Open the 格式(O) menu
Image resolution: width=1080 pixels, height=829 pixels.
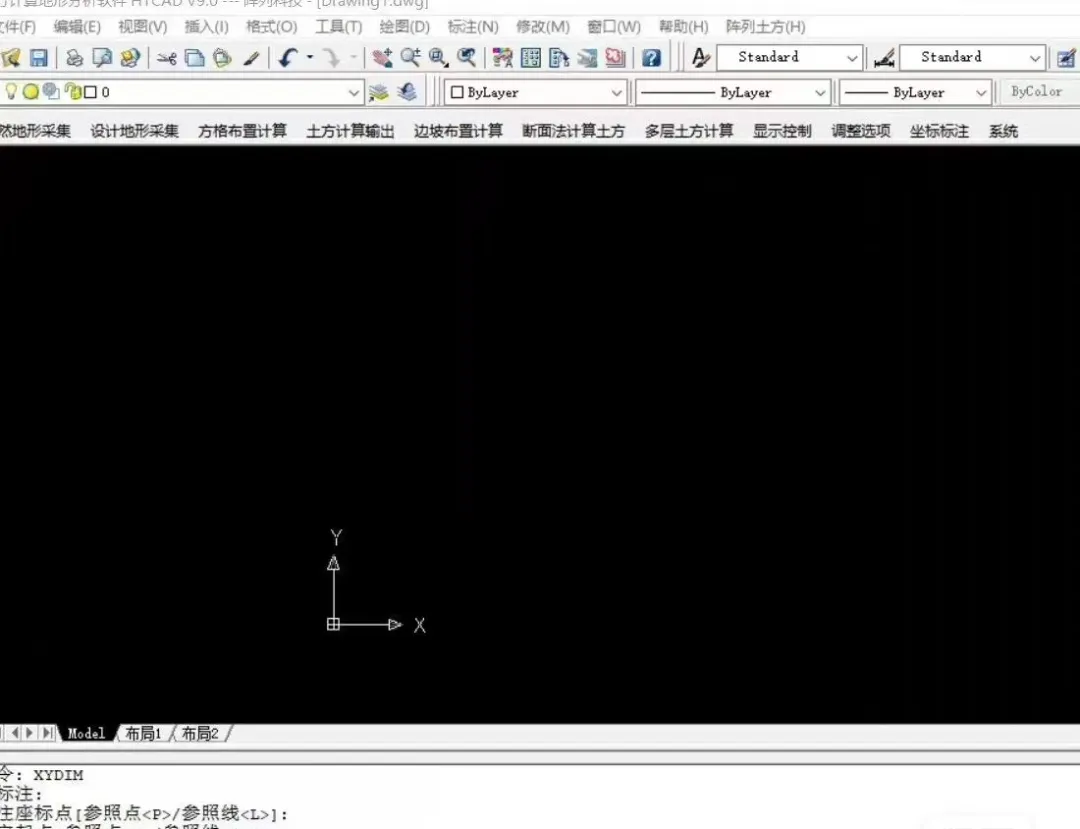click(271, 27)
